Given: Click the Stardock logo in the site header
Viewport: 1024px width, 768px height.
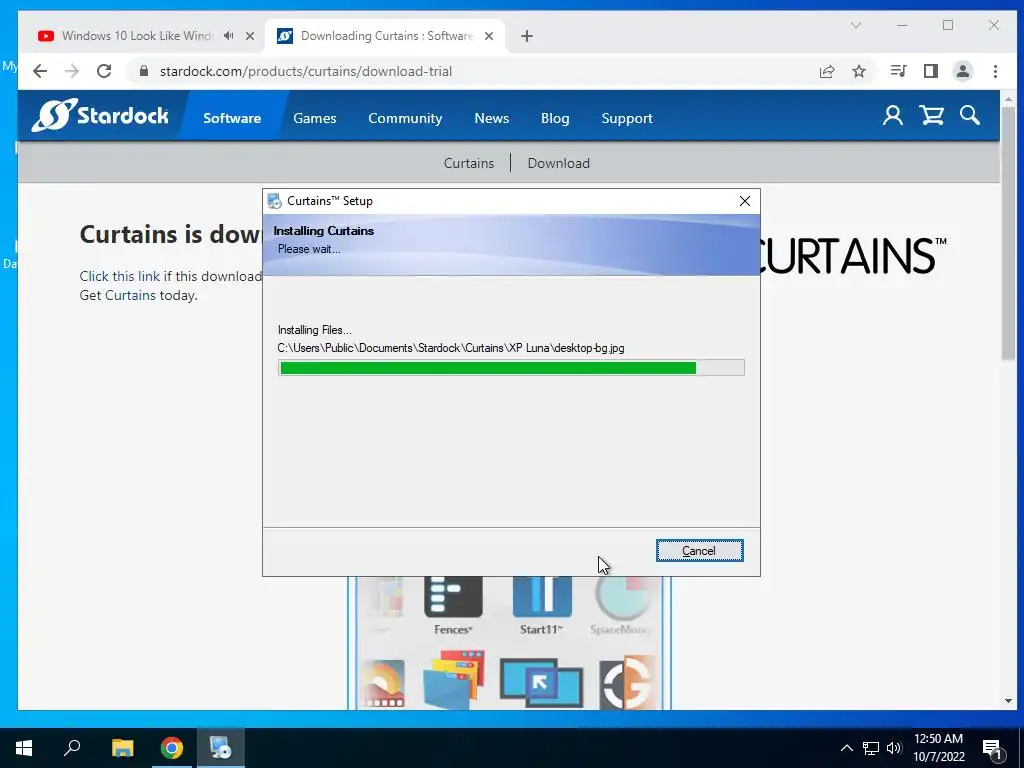Looking at the screenshot, I should pos(100,116).
